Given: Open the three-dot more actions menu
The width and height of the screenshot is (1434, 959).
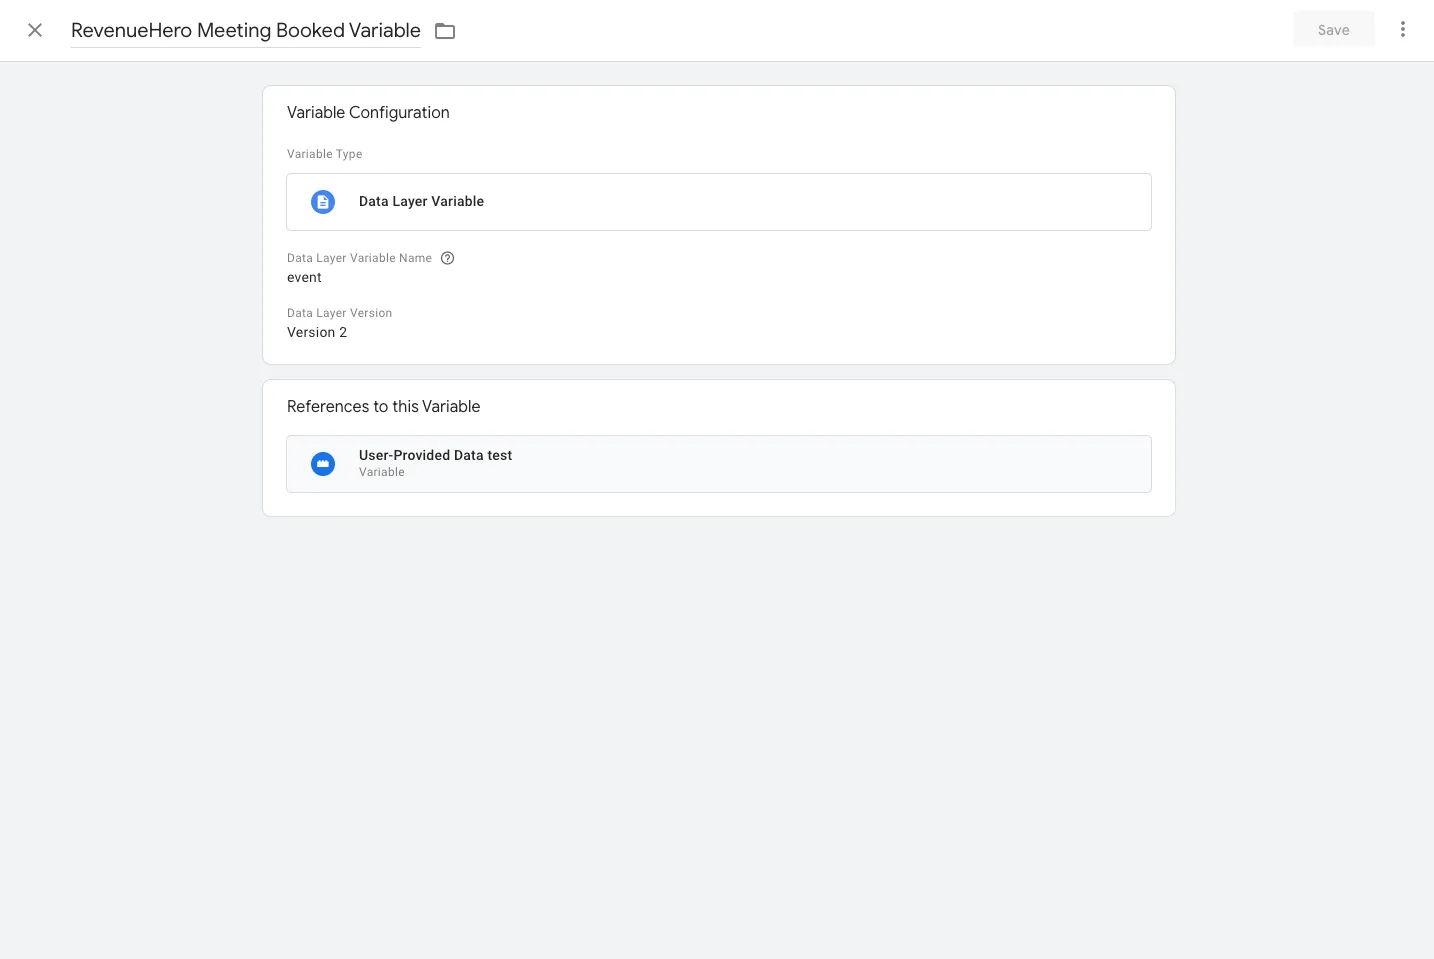Looking at the screenshot, I should coord(1403,30).
